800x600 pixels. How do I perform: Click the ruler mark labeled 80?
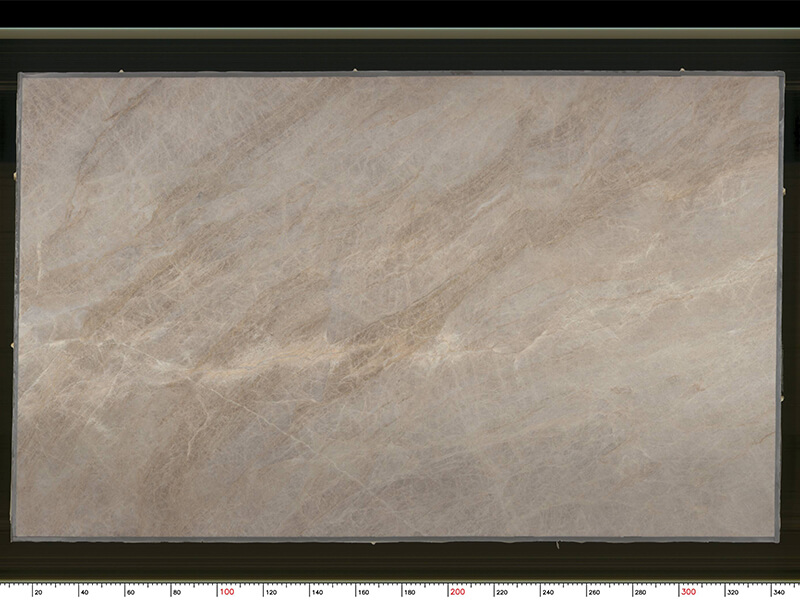177,592
